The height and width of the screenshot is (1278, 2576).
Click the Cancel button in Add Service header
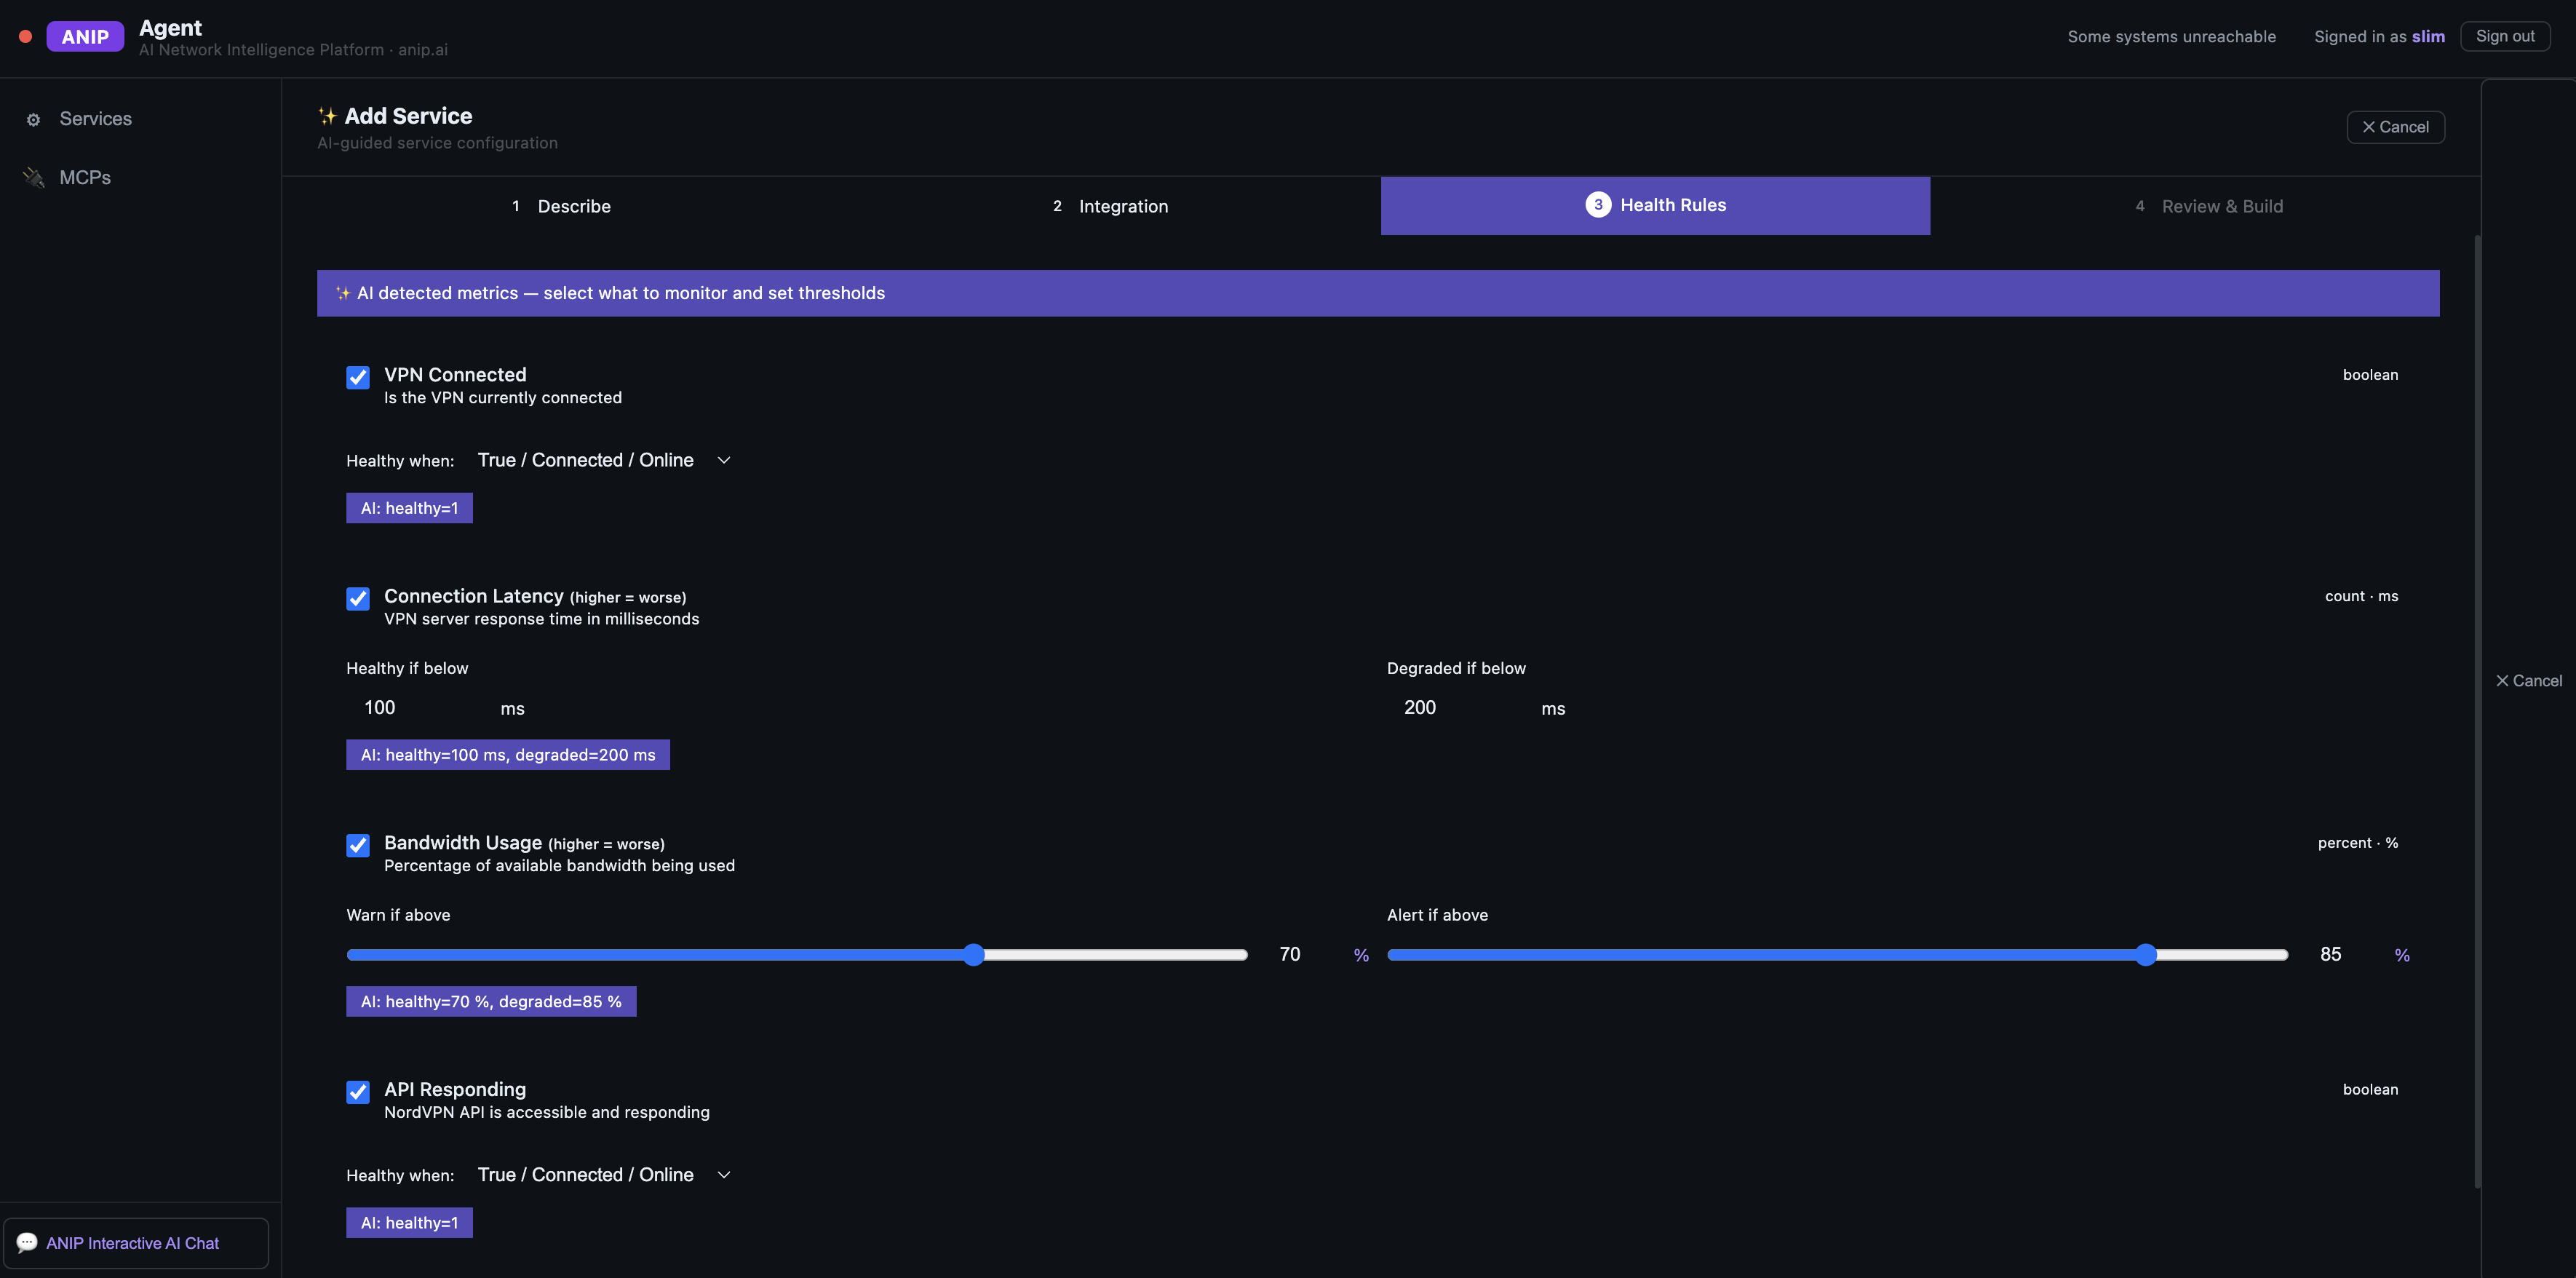[2395, 127]
